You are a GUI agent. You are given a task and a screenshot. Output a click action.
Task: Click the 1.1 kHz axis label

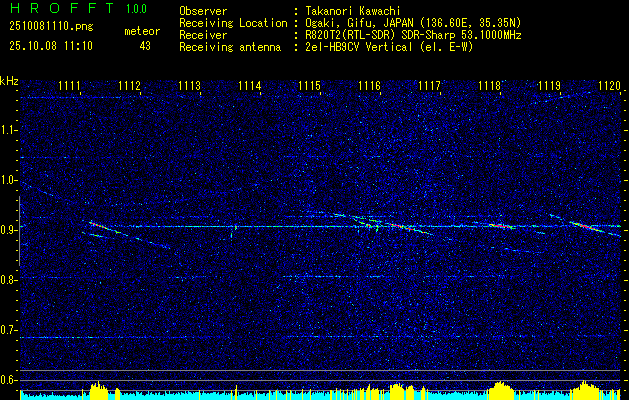click(9, 130)
